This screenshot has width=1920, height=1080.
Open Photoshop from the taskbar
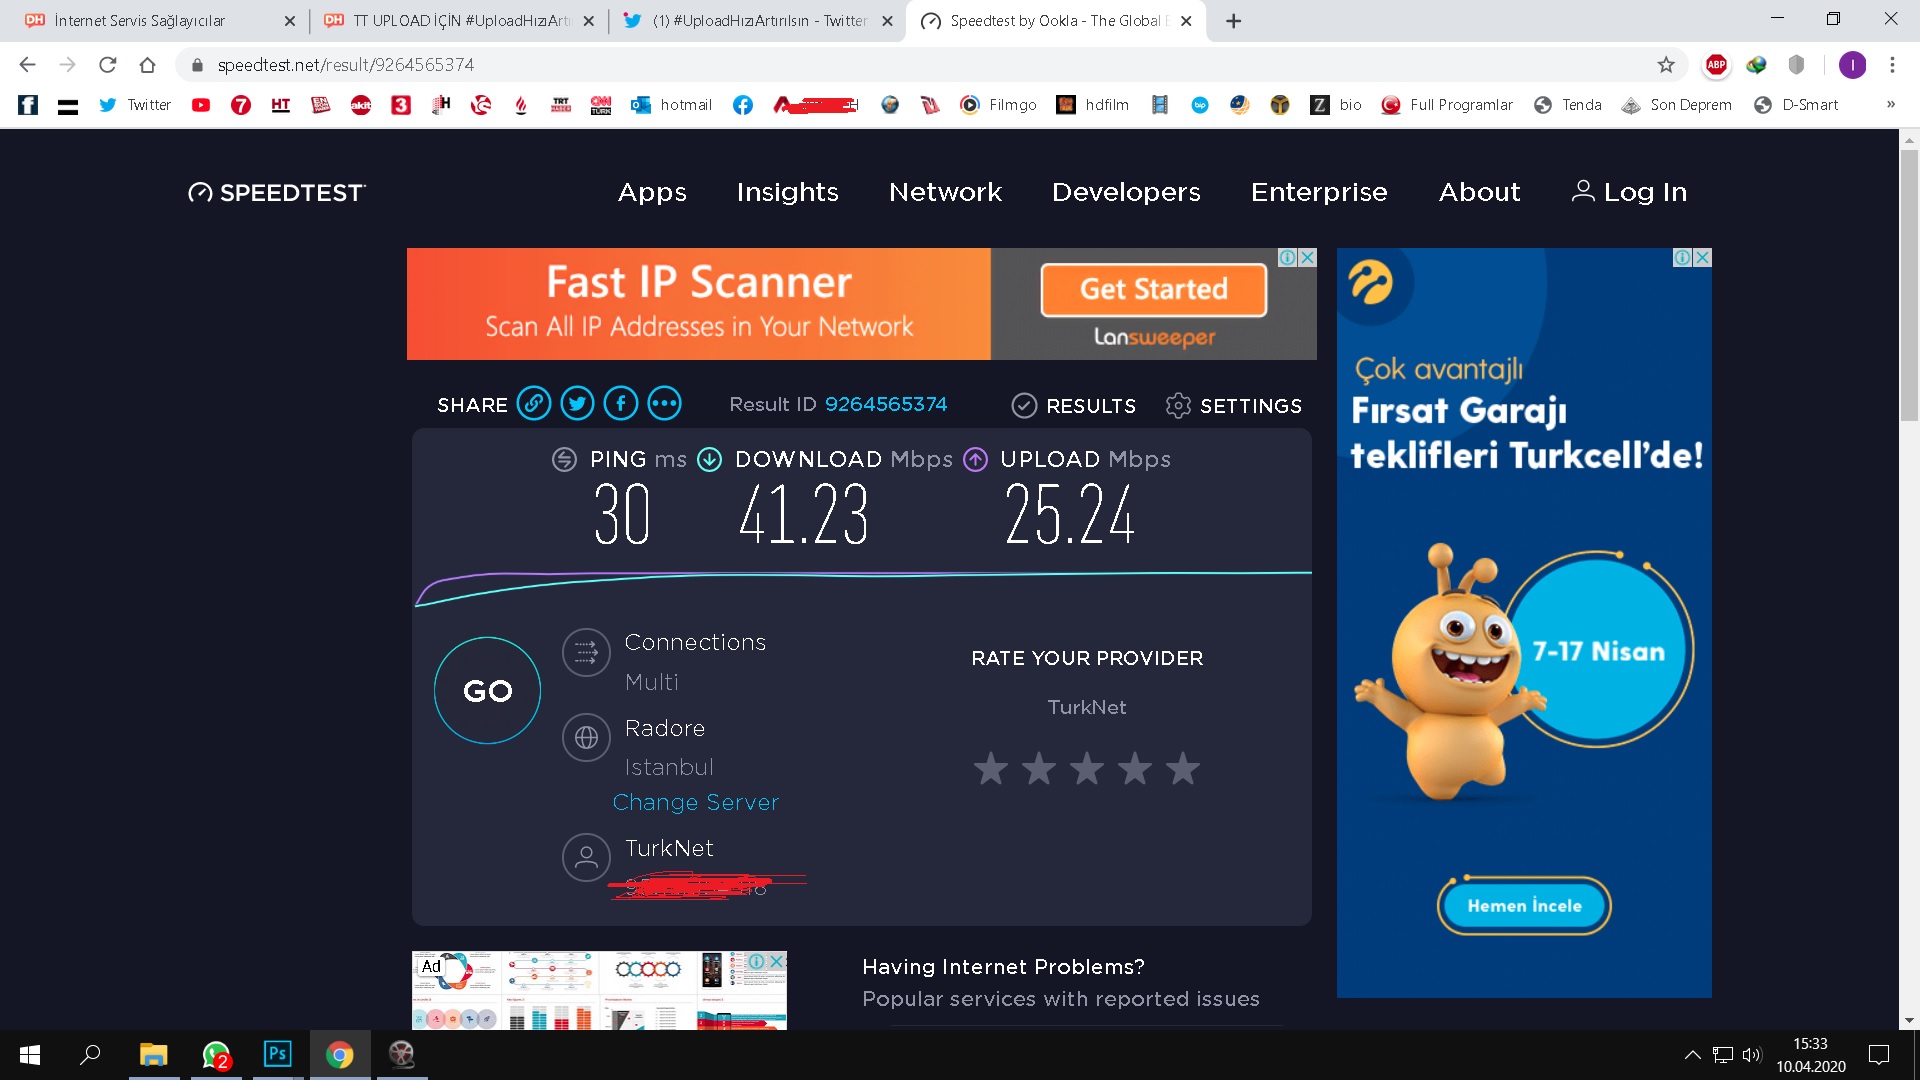coord(277,1054)
